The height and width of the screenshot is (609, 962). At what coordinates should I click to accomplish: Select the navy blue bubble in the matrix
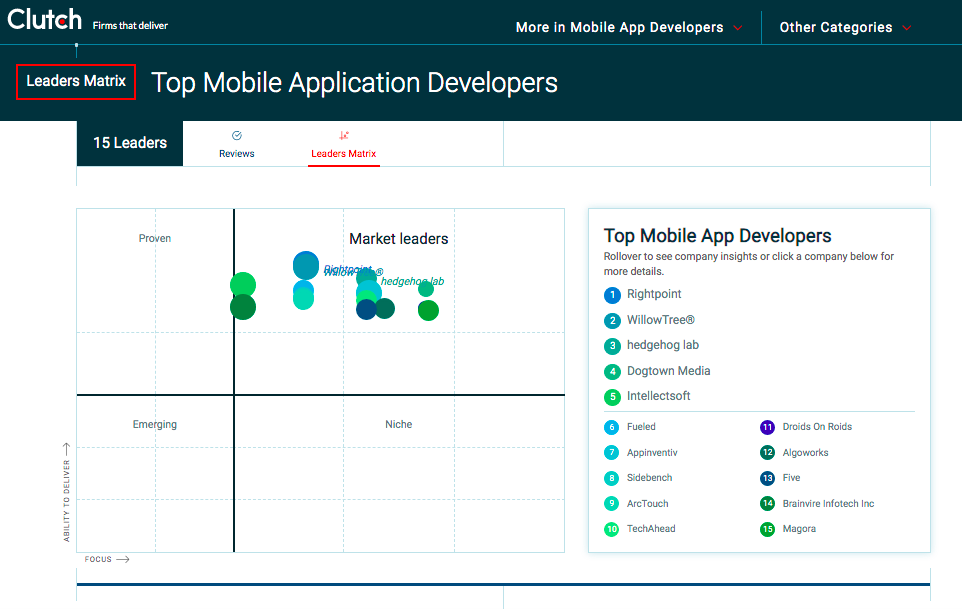(x=366, y=309)
